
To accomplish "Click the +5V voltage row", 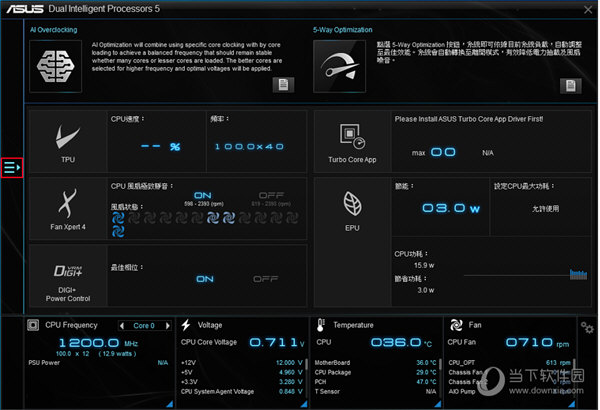I will pyautogui.click(x=242, y=372).
